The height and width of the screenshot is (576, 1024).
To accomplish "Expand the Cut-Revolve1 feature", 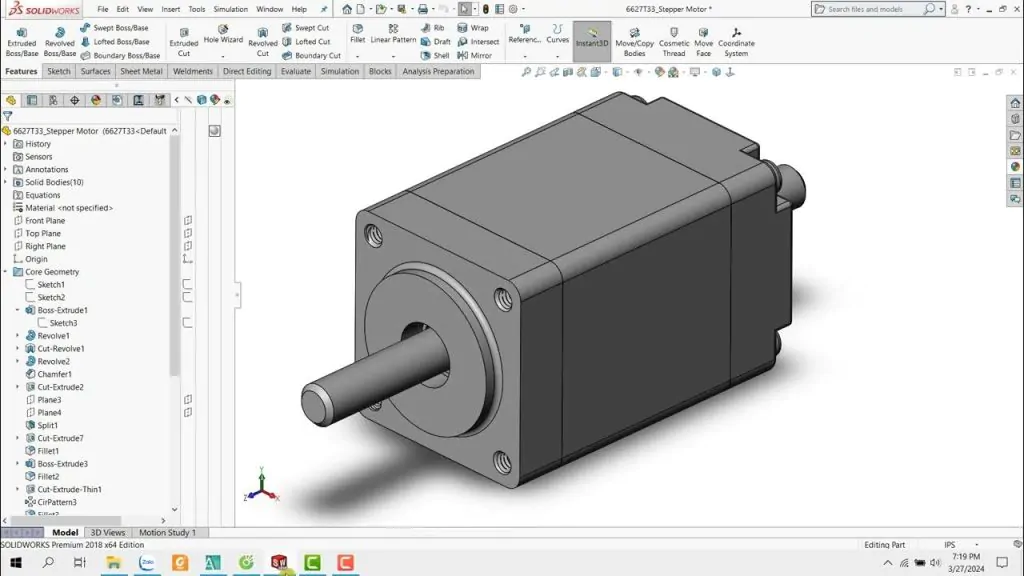I will coord(18,349).
